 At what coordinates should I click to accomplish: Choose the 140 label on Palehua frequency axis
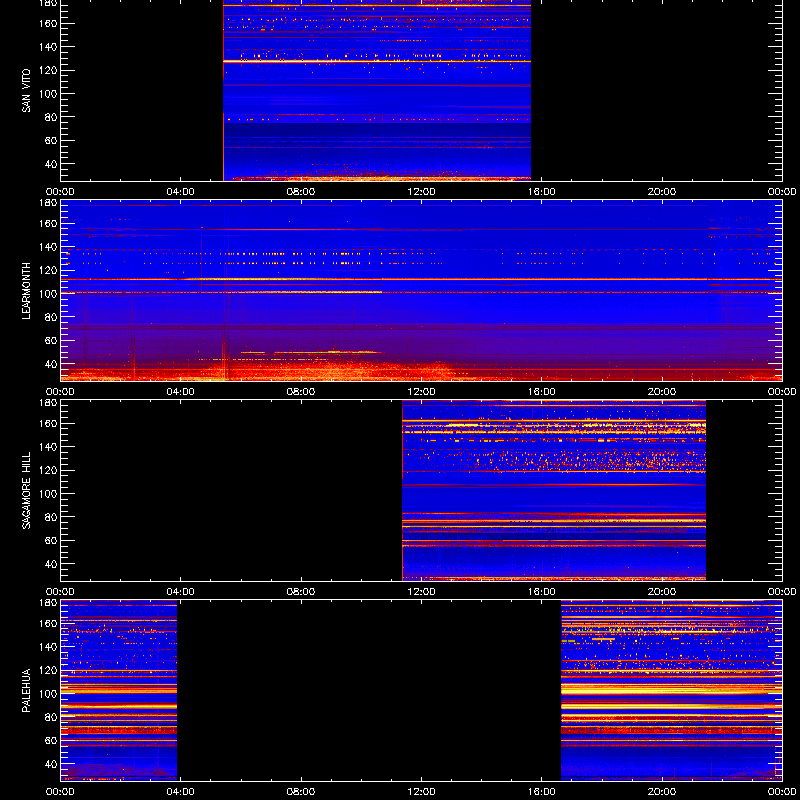[48, 647]
